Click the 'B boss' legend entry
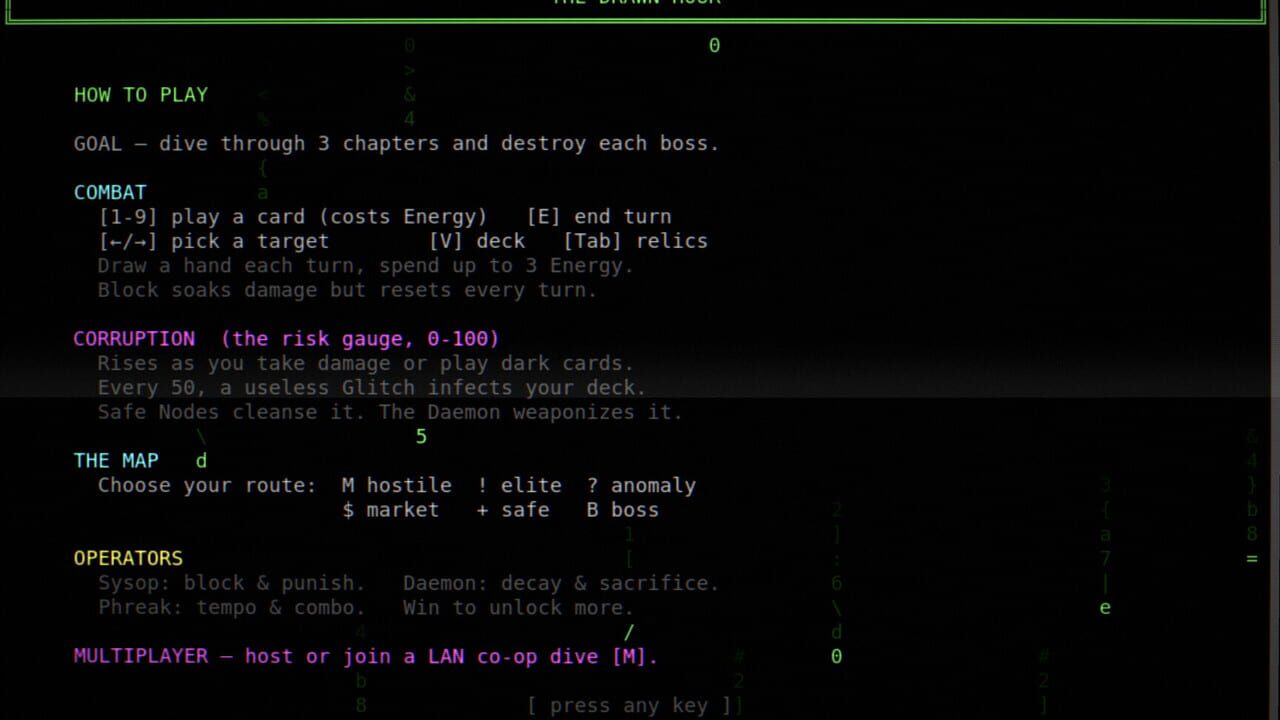The image size is (1280, 720). pos(623,510)
